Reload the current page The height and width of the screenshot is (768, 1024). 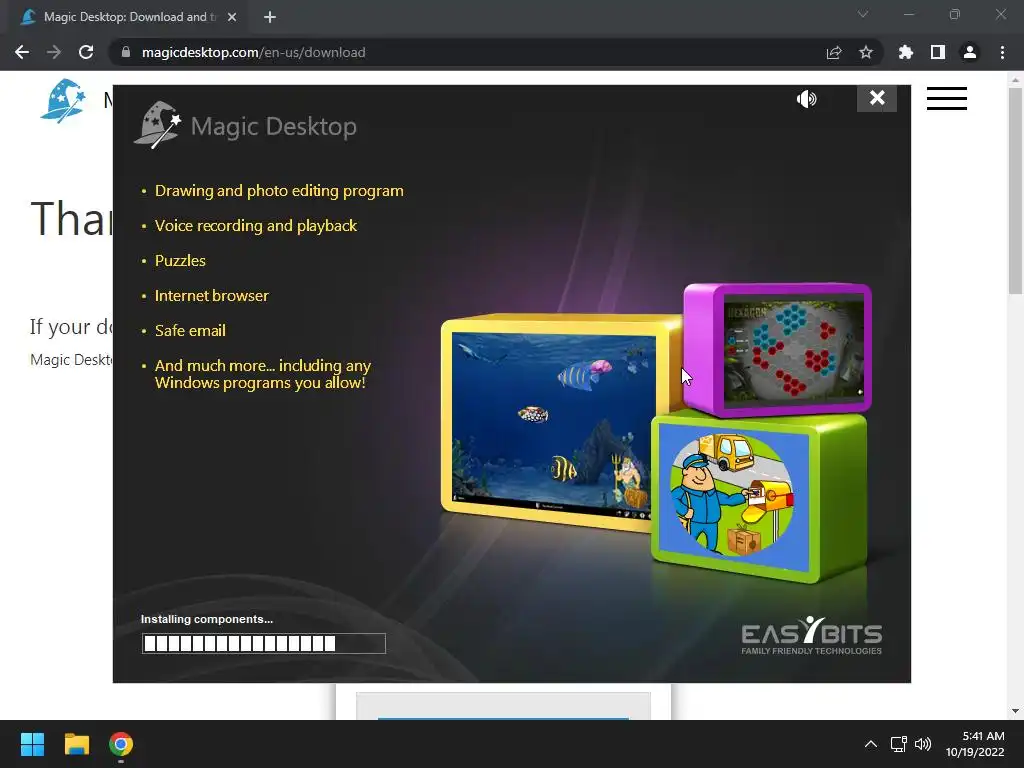tap(86, 52)
